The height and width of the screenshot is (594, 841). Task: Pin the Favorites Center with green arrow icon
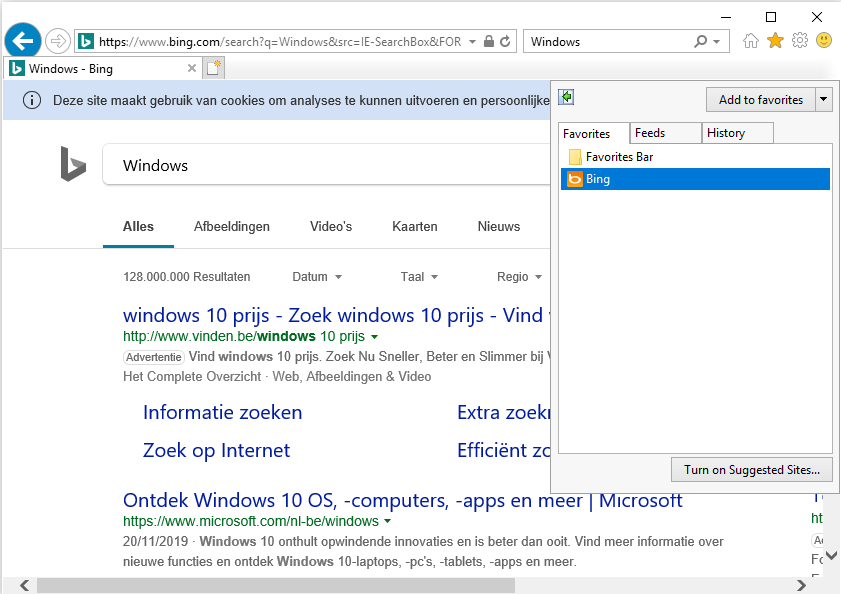(x=566, y=97)
